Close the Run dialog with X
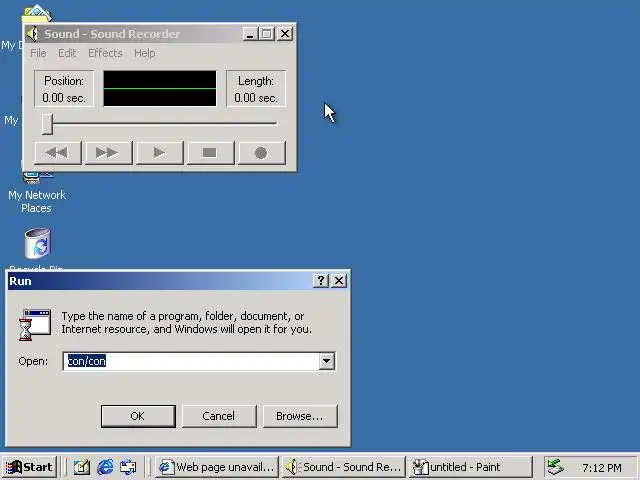The height and width of the screenshot is (480, 640). click(339, 280)
